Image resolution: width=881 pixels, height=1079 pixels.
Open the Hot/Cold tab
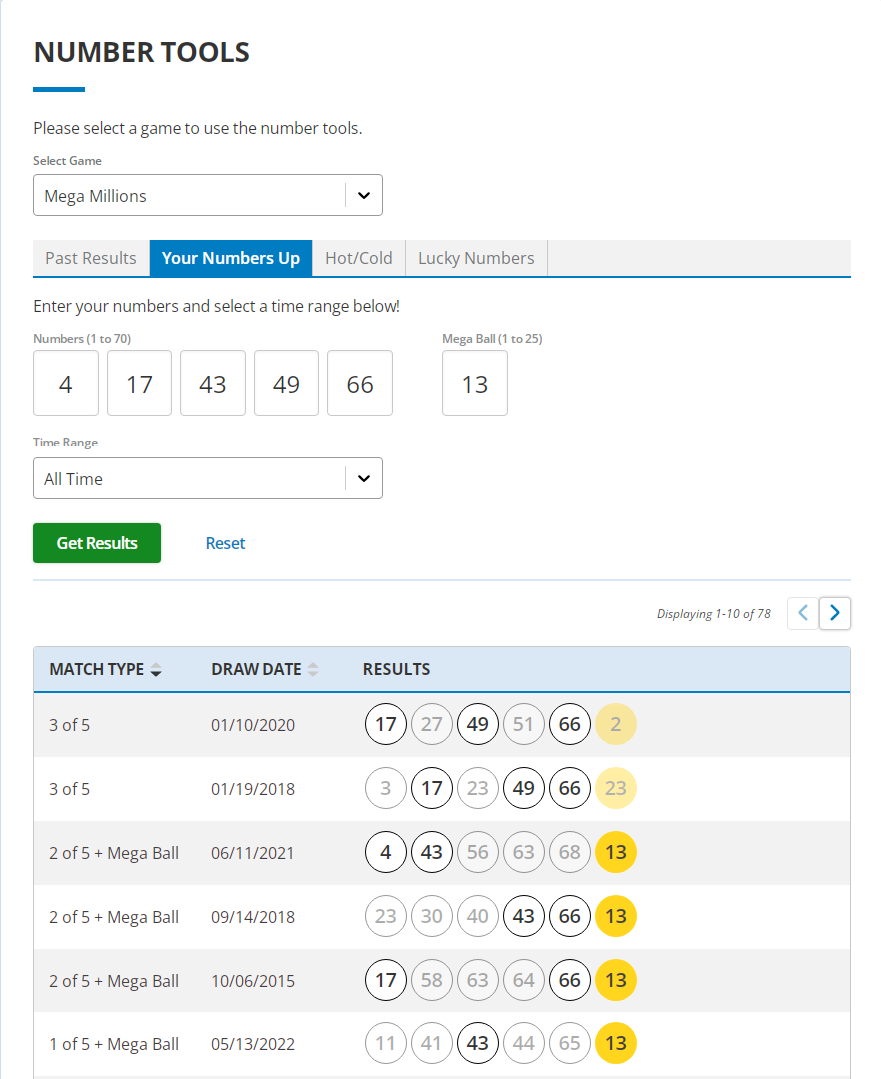pyautogui.click(x=359, y=258)
